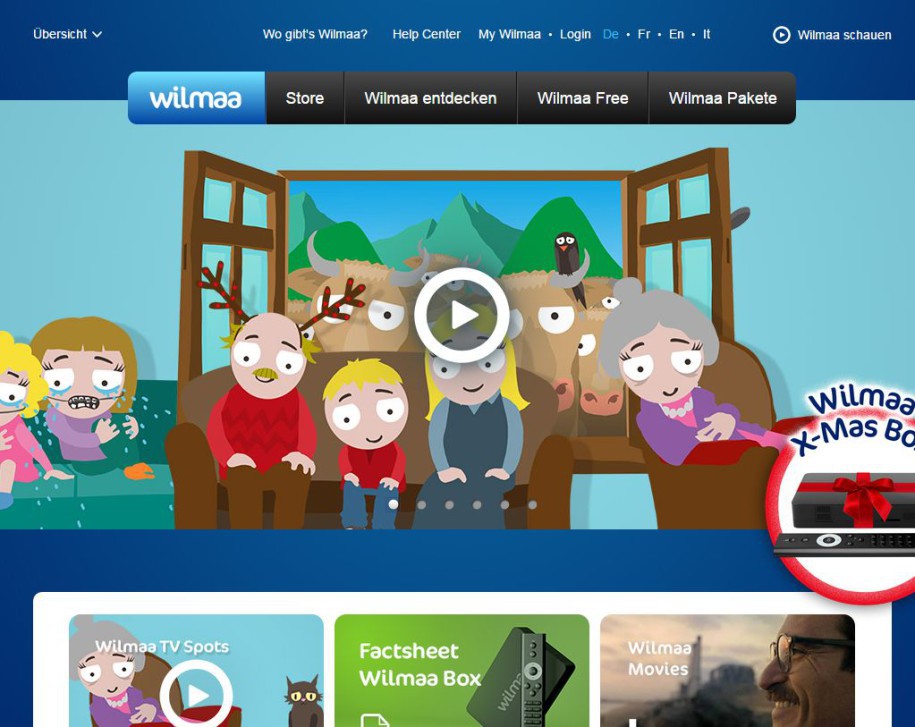The image size is (915, 727).
Task: Jump to the last carousel slide dot
Action: [532, 505]
